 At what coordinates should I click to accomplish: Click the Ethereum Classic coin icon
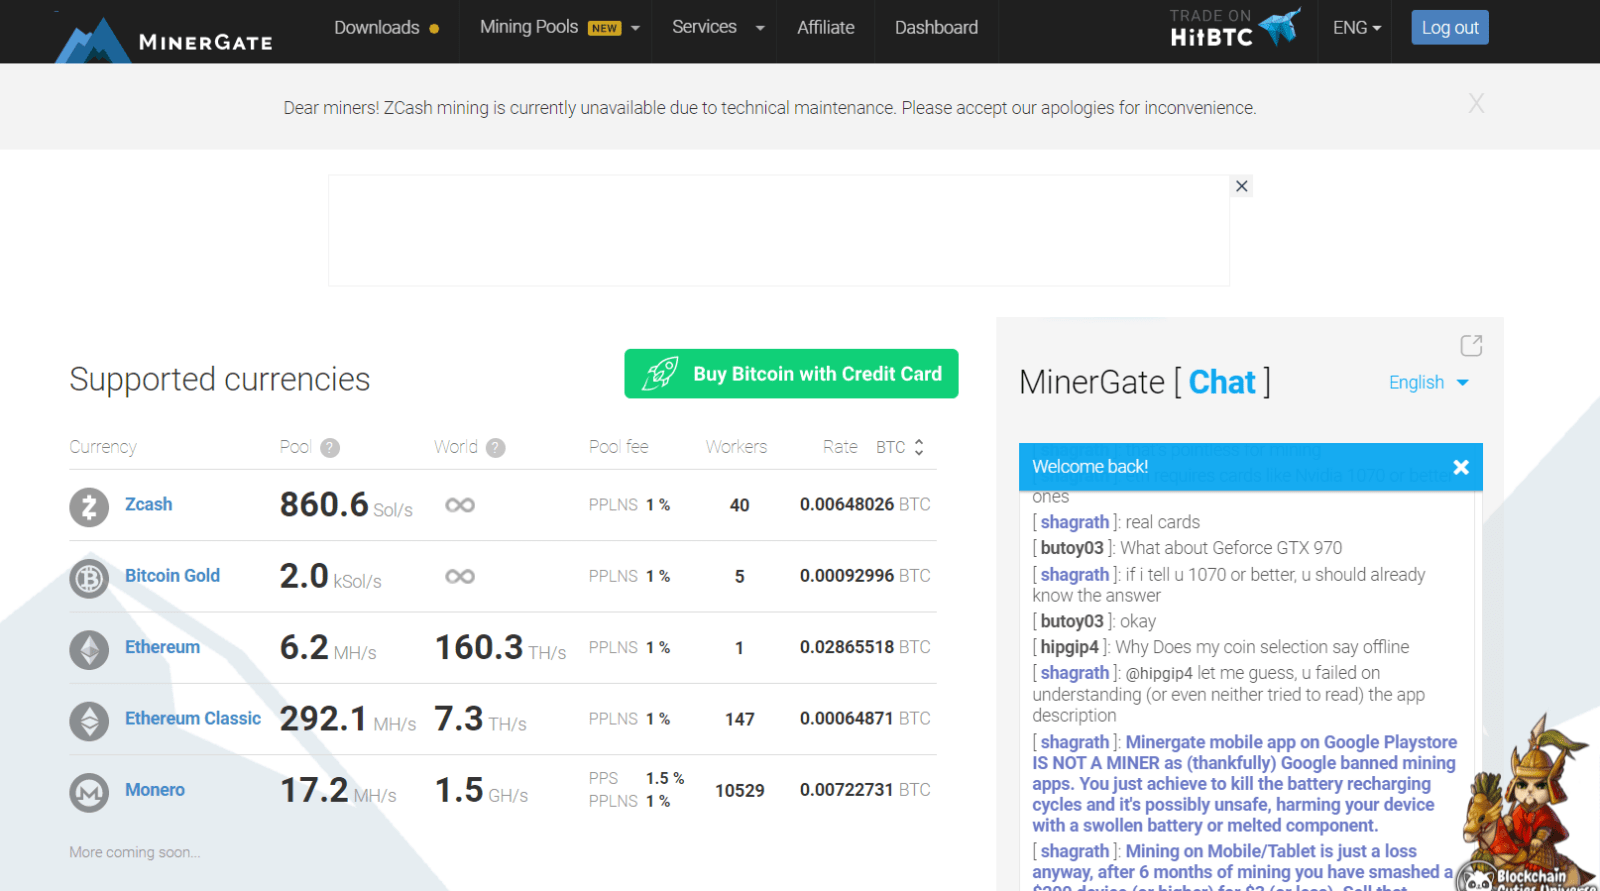[x=89, y=721]
